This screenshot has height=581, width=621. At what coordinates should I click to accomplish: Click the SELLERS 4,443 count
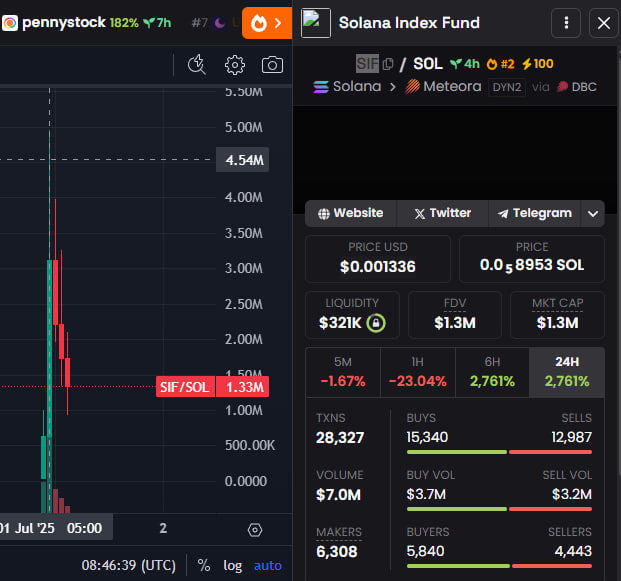click(x=573, y=551)
